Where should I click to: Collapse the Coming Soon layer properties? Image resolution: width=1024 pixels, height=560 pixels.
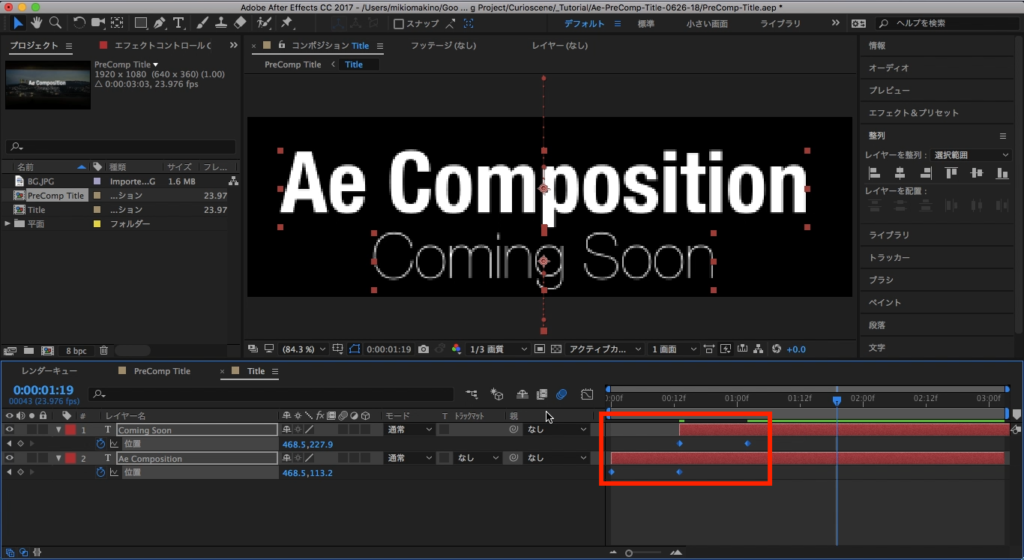[58, 429]
